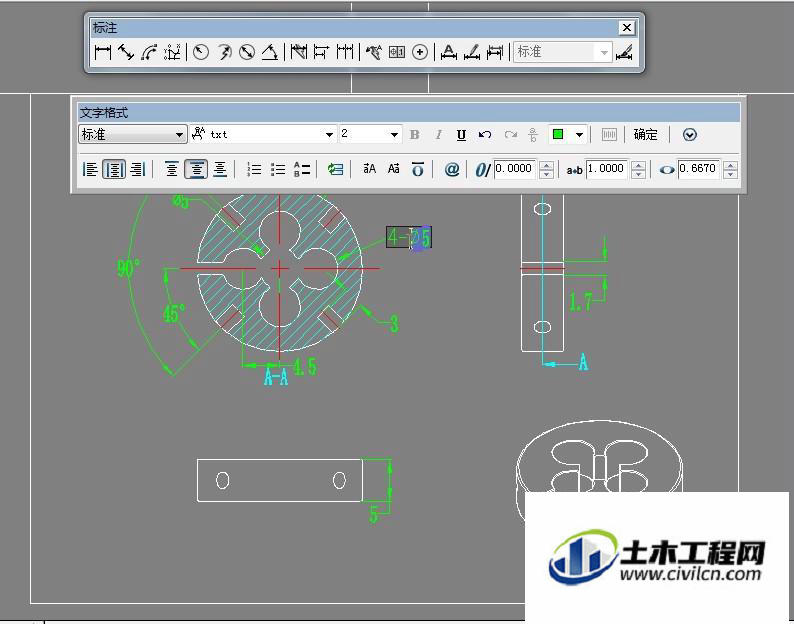Open the Dimension Style manager icon
The width and height of the screenshot is (794, 624).
624,52
